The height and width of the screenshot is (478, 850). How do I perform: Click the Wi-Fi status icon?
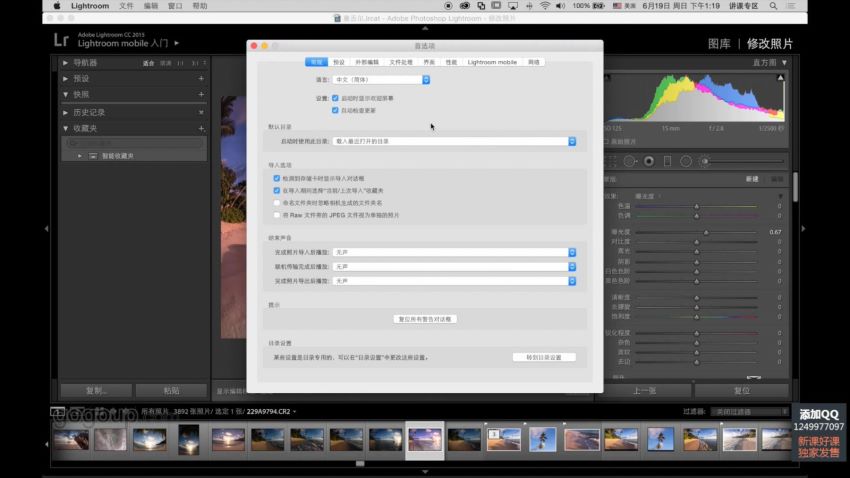(545, 6)
